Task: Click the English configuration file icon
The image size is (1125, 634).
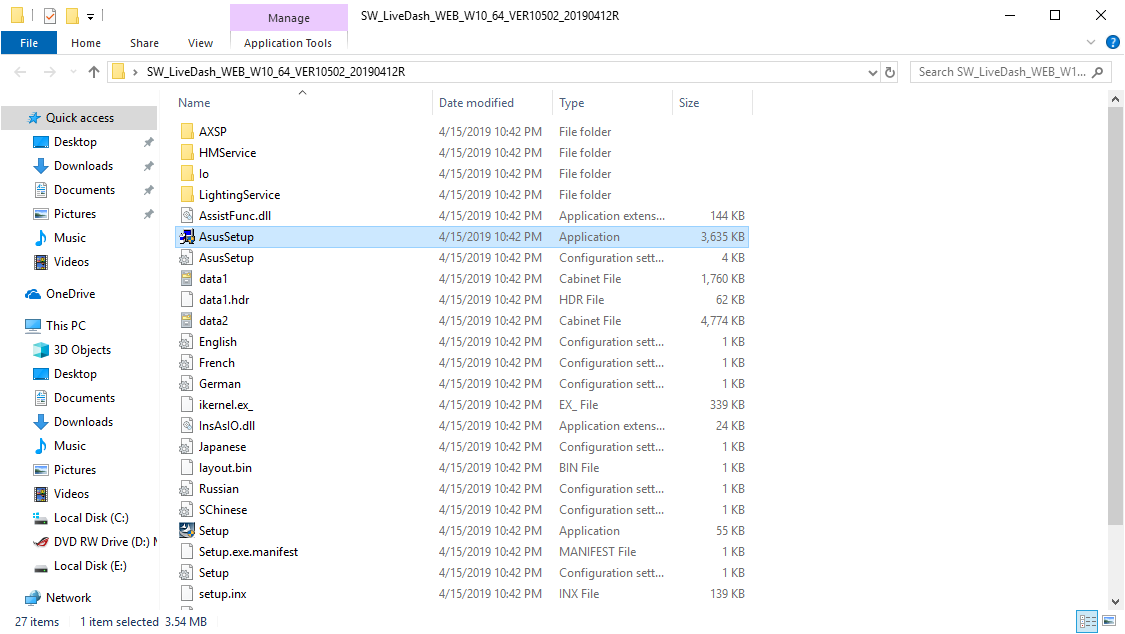Action: pos(187,342)
